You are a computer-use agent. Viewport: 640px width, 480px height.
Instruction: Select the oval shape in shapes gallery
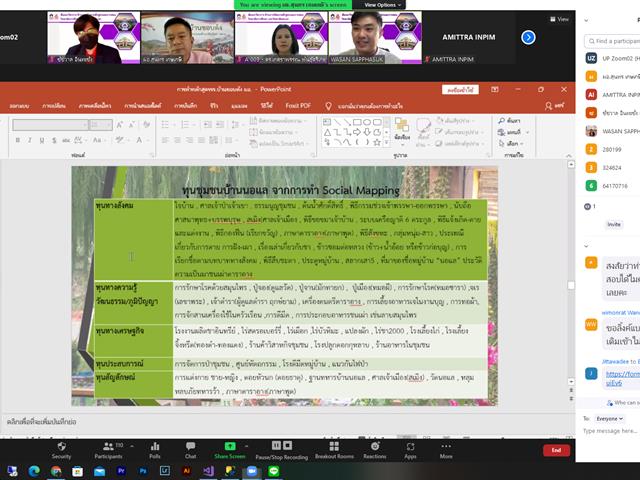point(367,122)
